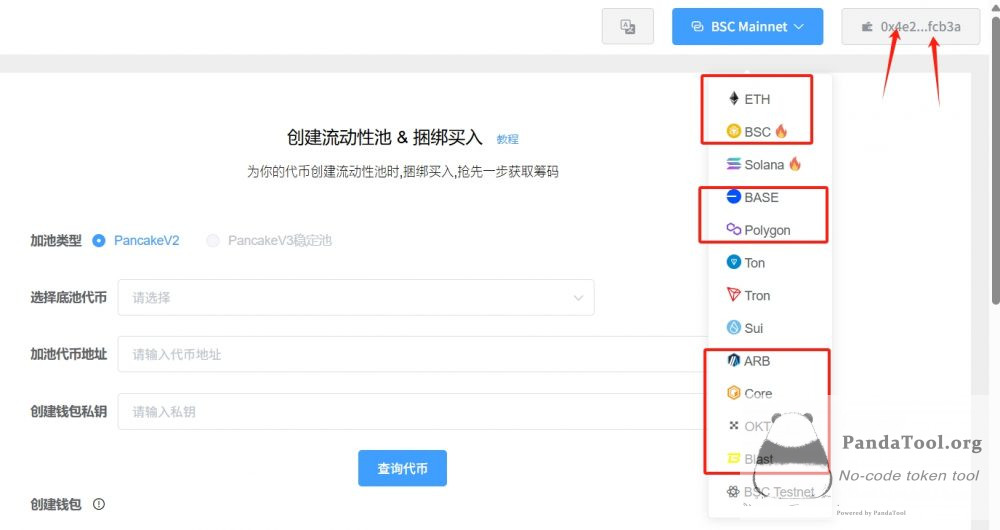
Task: Click the red Tron triangle icon
Action: [x=734, y=295]
